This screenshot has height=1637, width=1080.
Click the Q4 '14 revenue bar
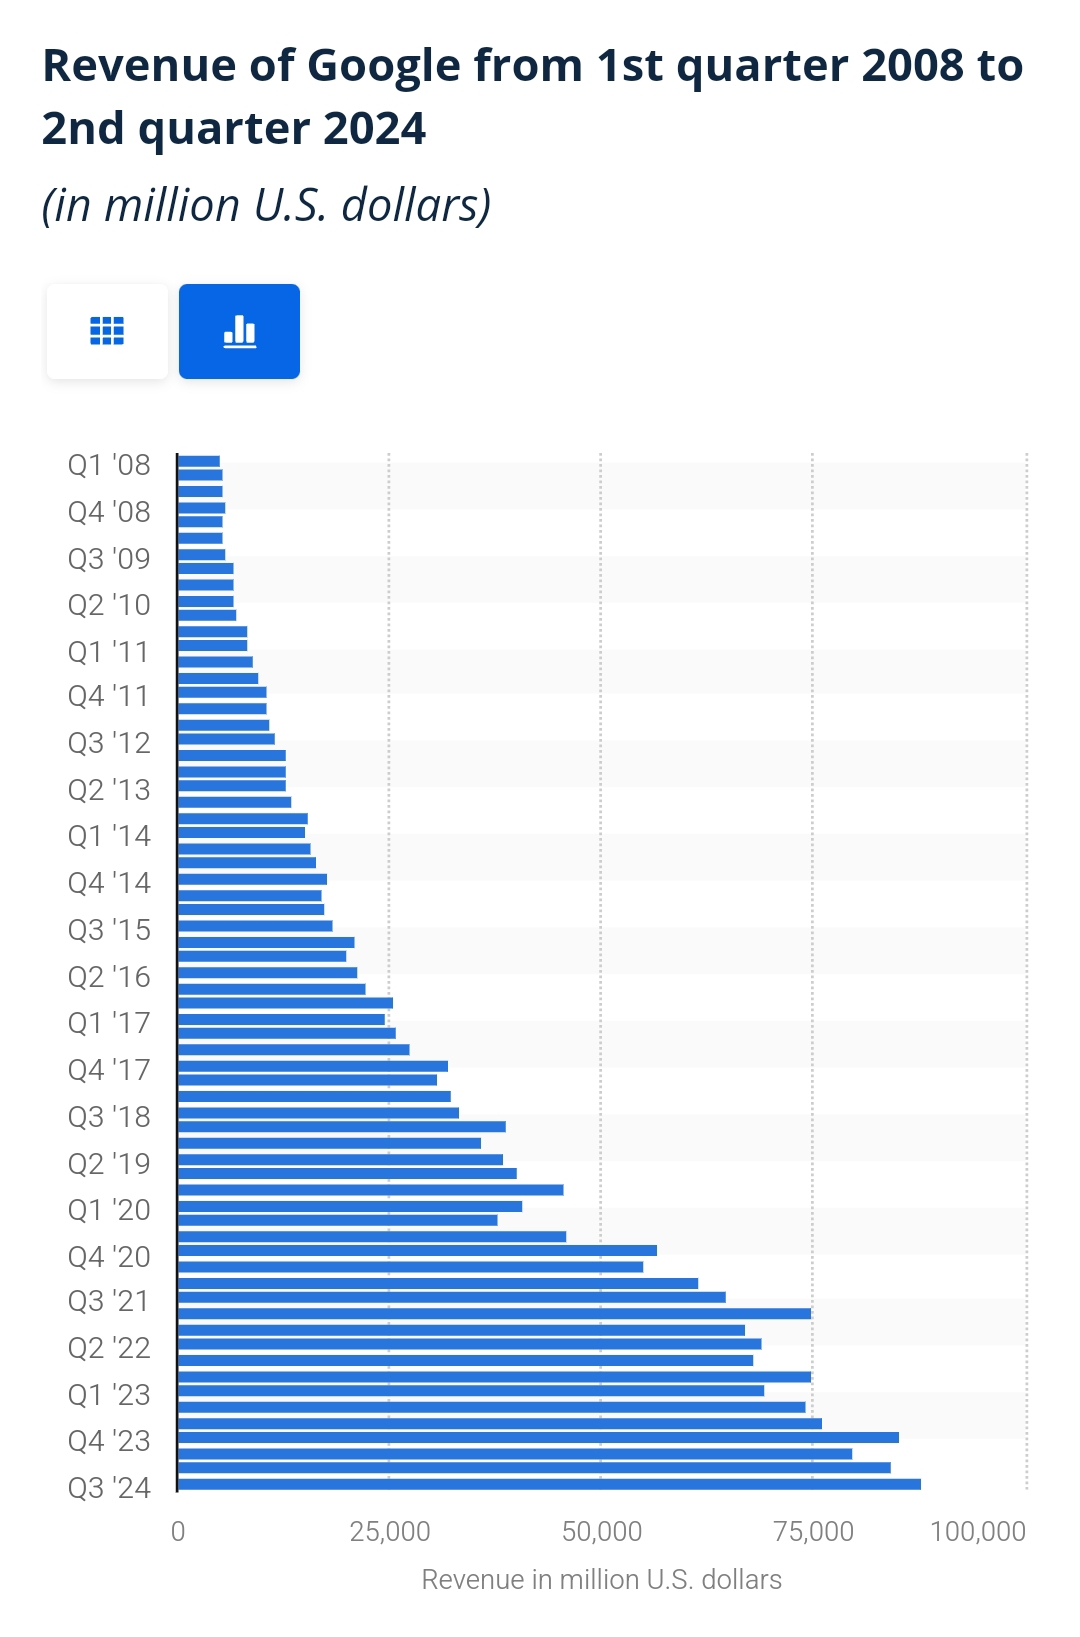coord(252,879)
